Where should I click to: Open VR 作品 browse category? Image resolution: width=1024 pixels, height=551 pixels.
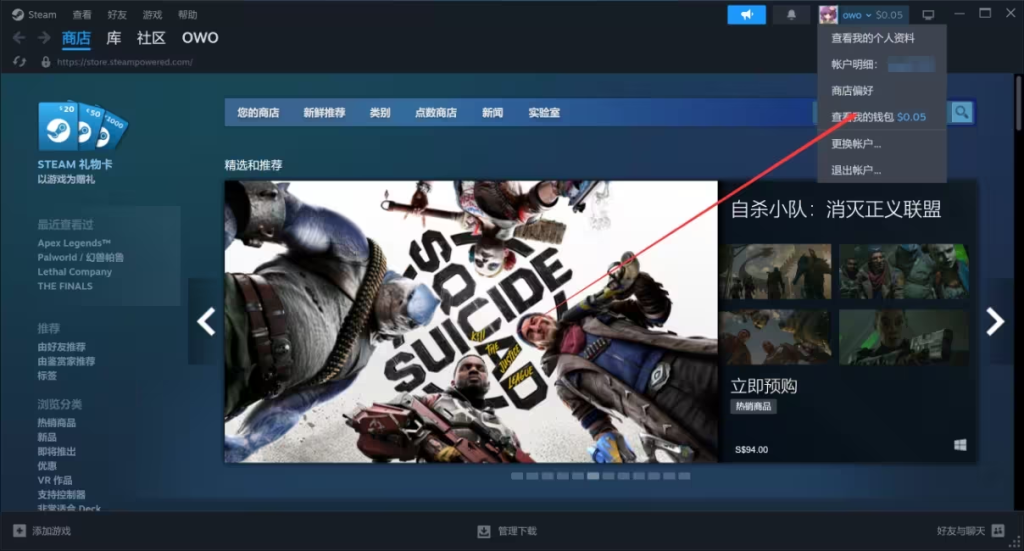(x=55, y=480)
